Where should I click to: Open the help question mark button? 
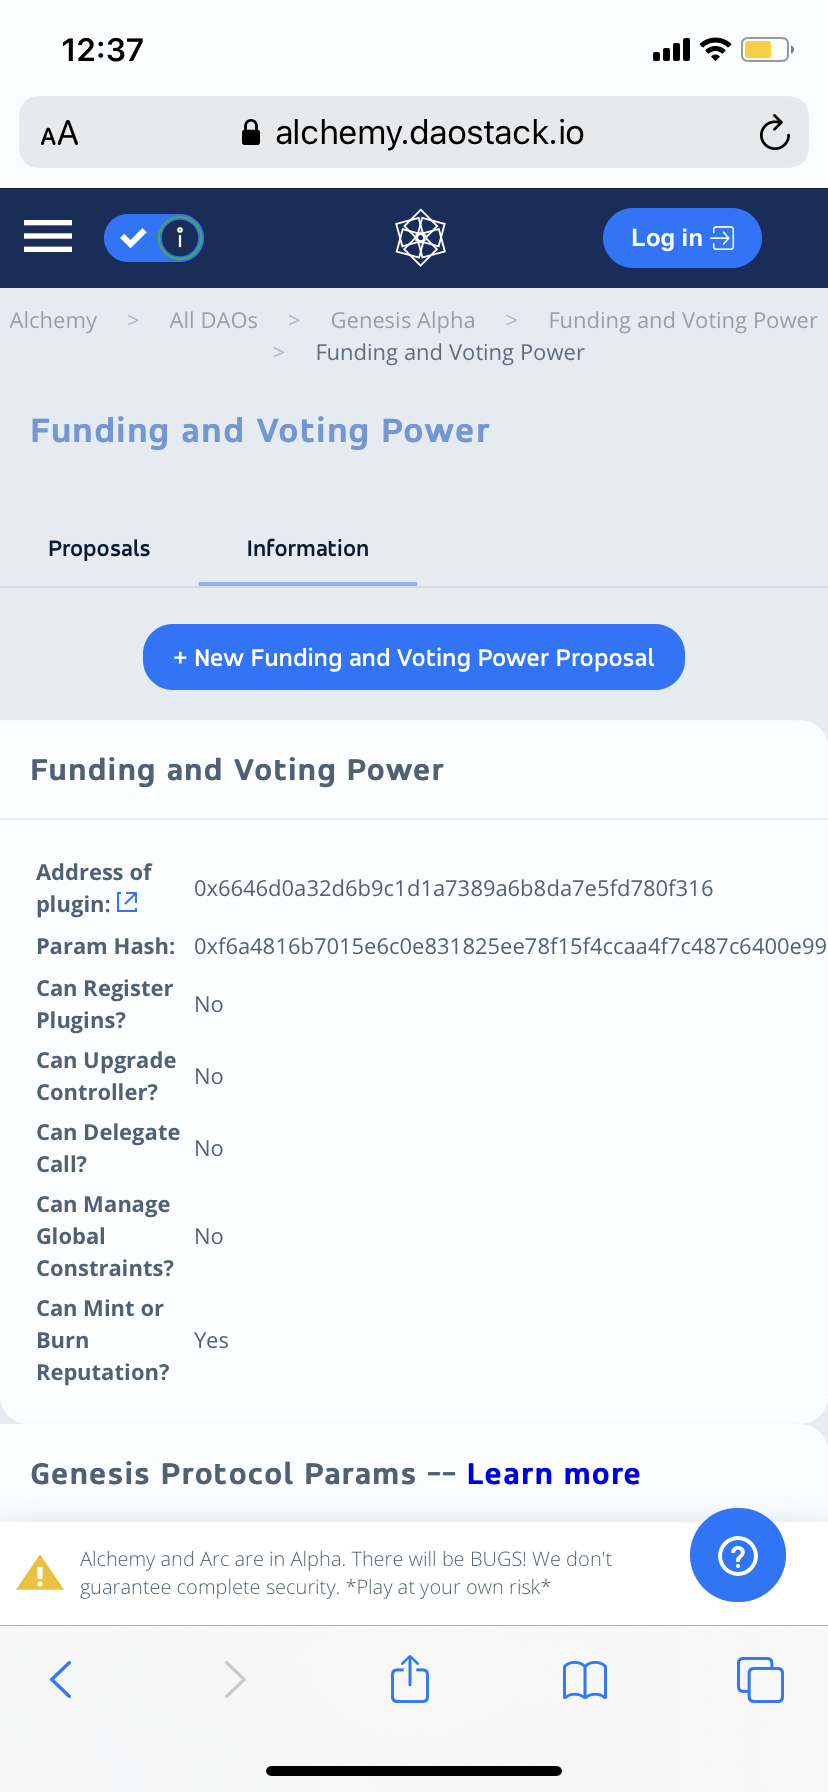click(x=737, y=1555)
